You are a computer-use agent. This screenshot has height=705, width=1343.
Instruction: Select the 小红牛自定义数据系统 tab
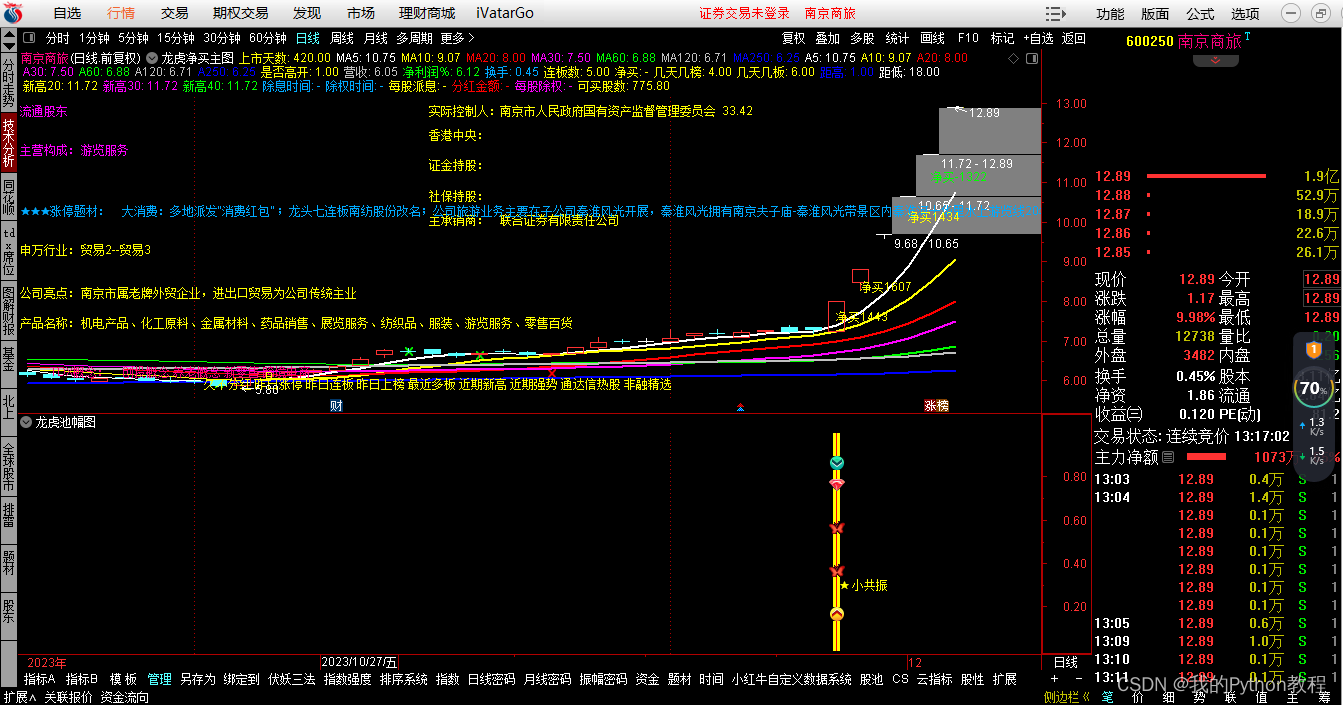pyautogui.click(x=791, y=679)
